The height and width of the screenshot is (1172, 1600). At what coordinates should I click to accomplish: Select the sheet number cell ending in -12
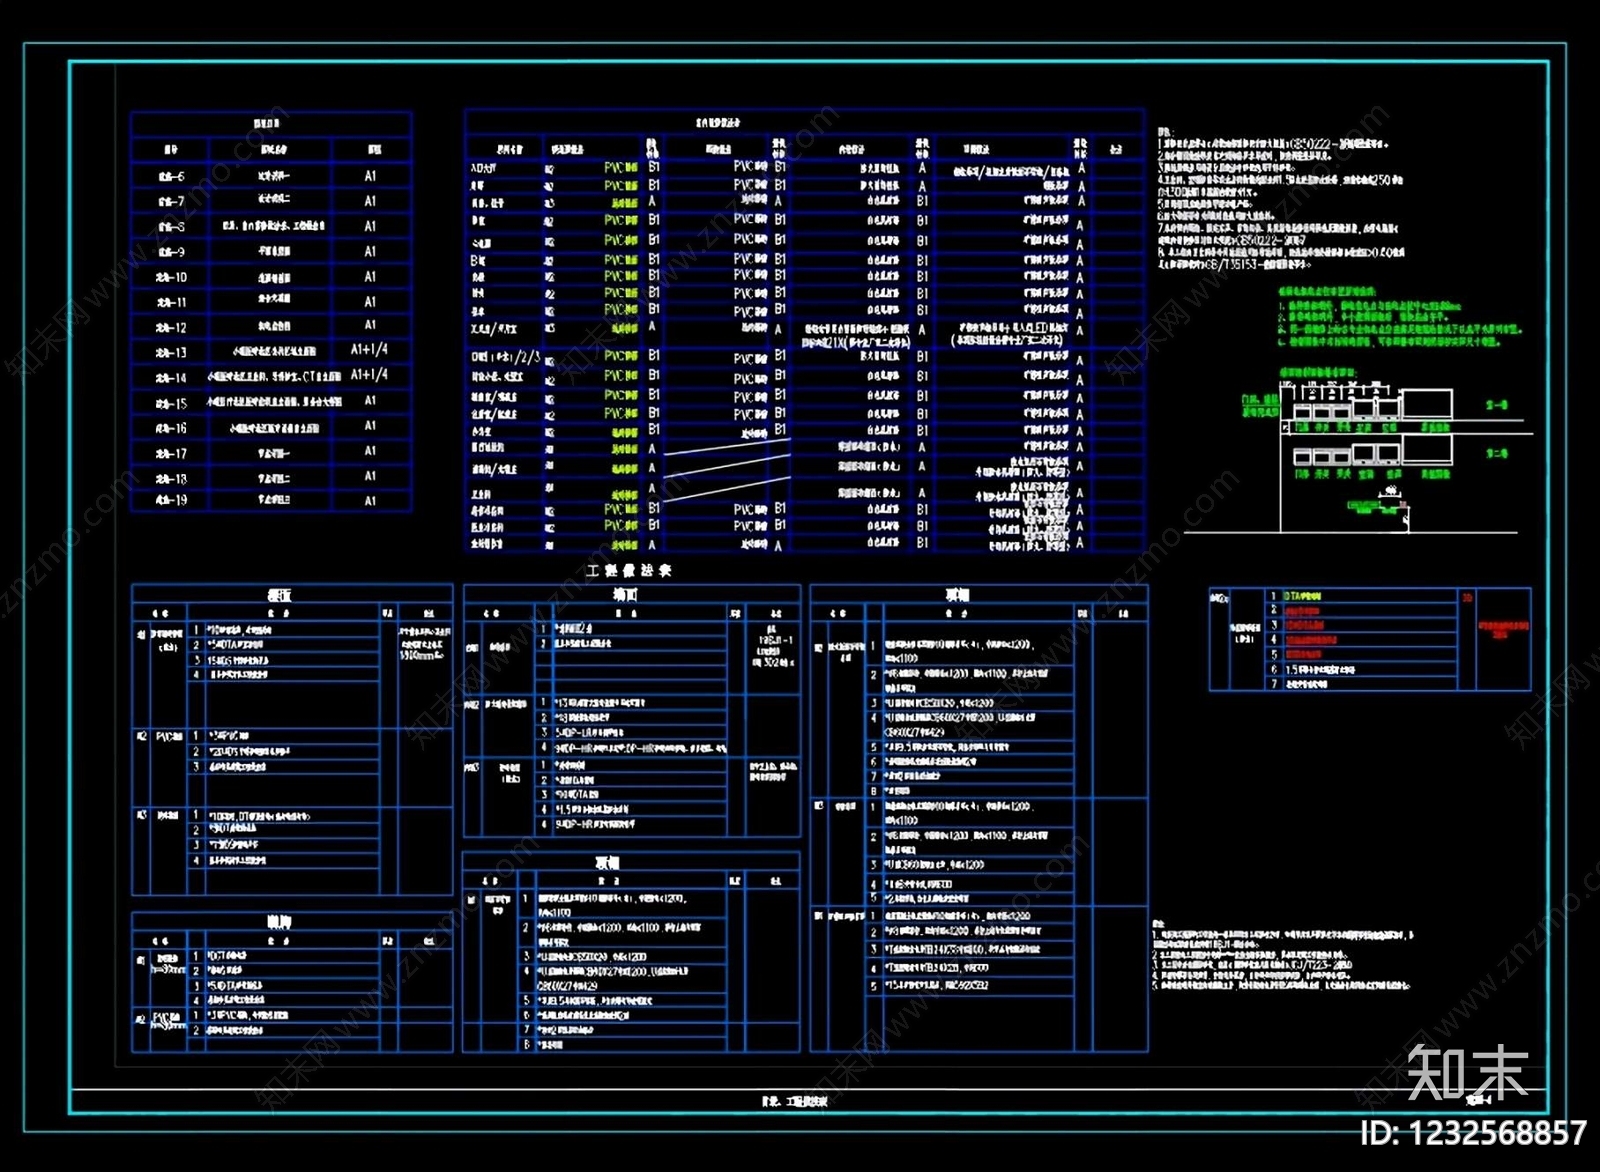point(170,327)
